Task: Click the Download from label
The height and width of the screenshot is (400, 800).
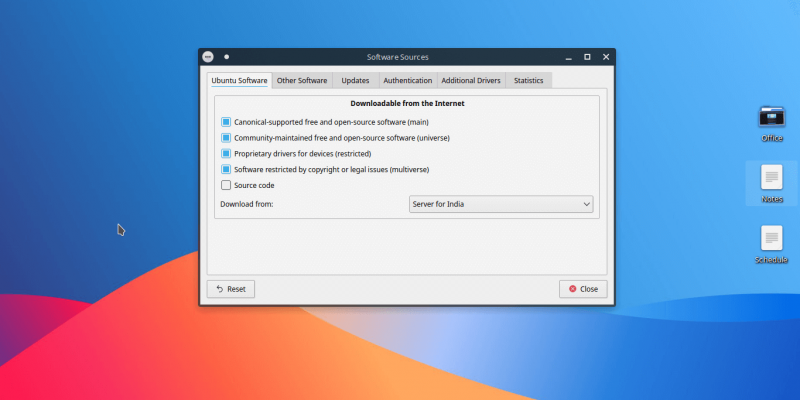Action: point(247,204)
